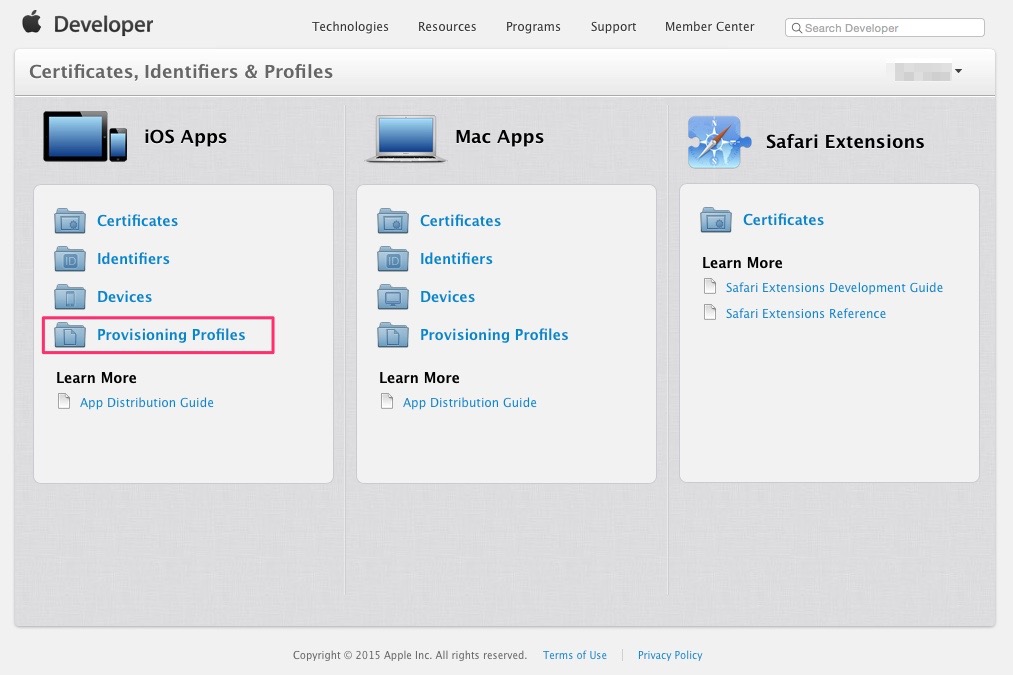
Task: Click the Certificates, Identifiers & Profiles title
Action: tap(181, 72)
